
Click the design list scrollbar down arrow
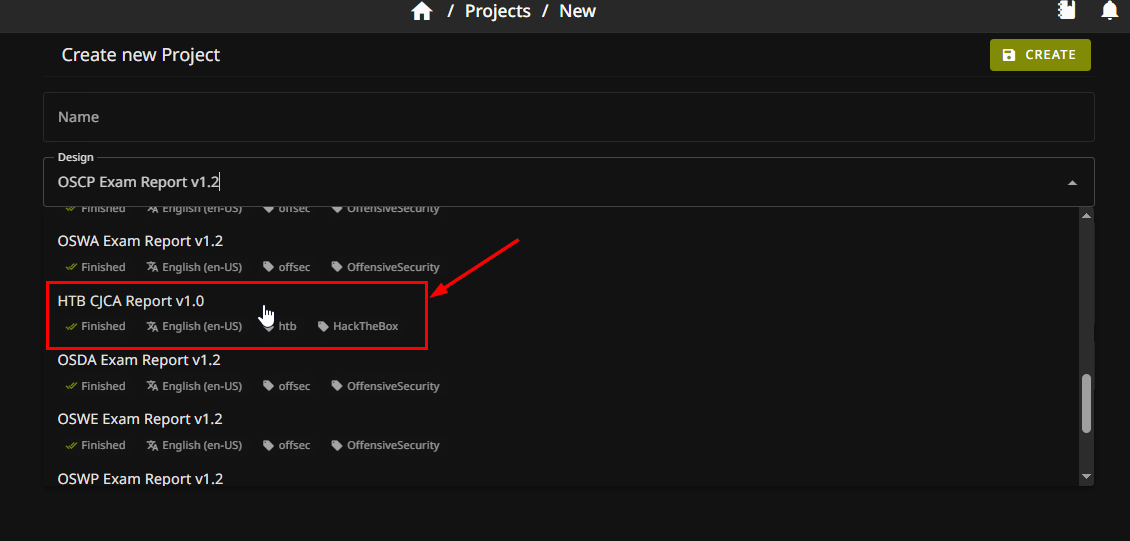[x=1087, y=476]
